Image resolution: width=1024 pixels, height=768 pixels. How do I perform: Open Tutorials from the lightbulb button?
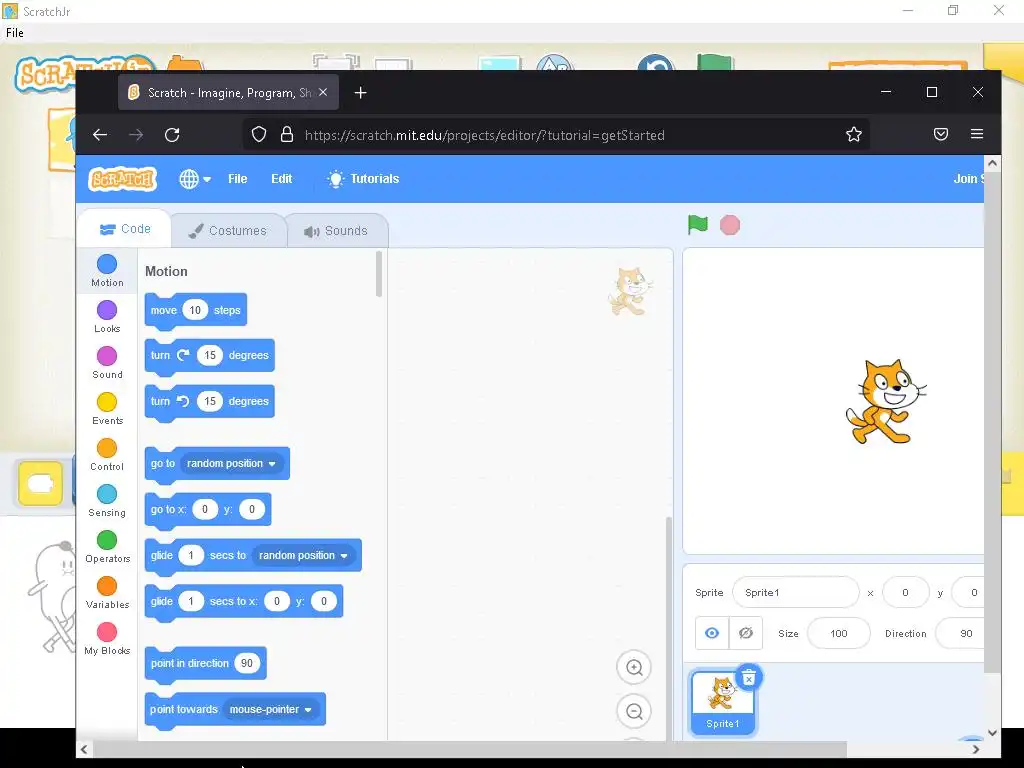(363, 179)
